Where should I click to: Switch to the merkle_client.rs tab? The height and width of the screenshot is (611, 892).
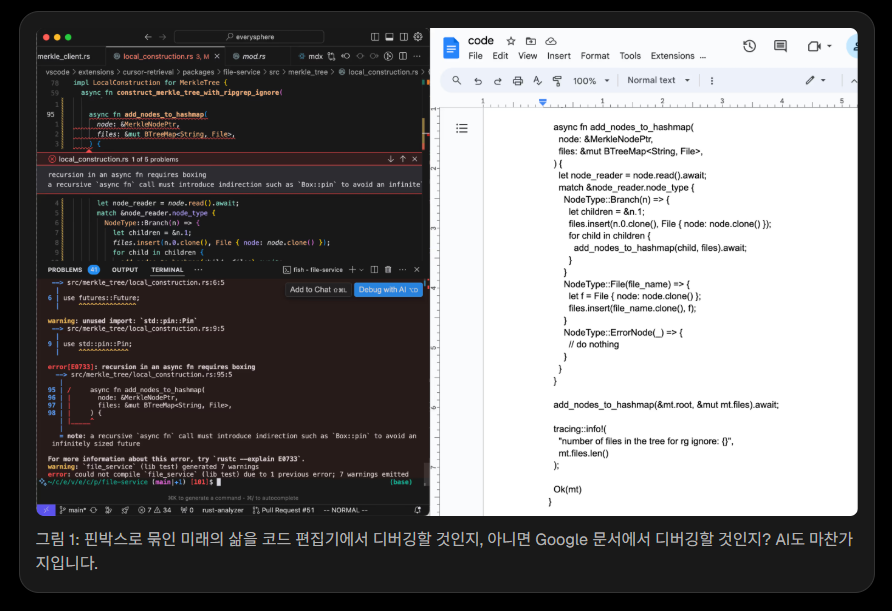pos(64,56)
